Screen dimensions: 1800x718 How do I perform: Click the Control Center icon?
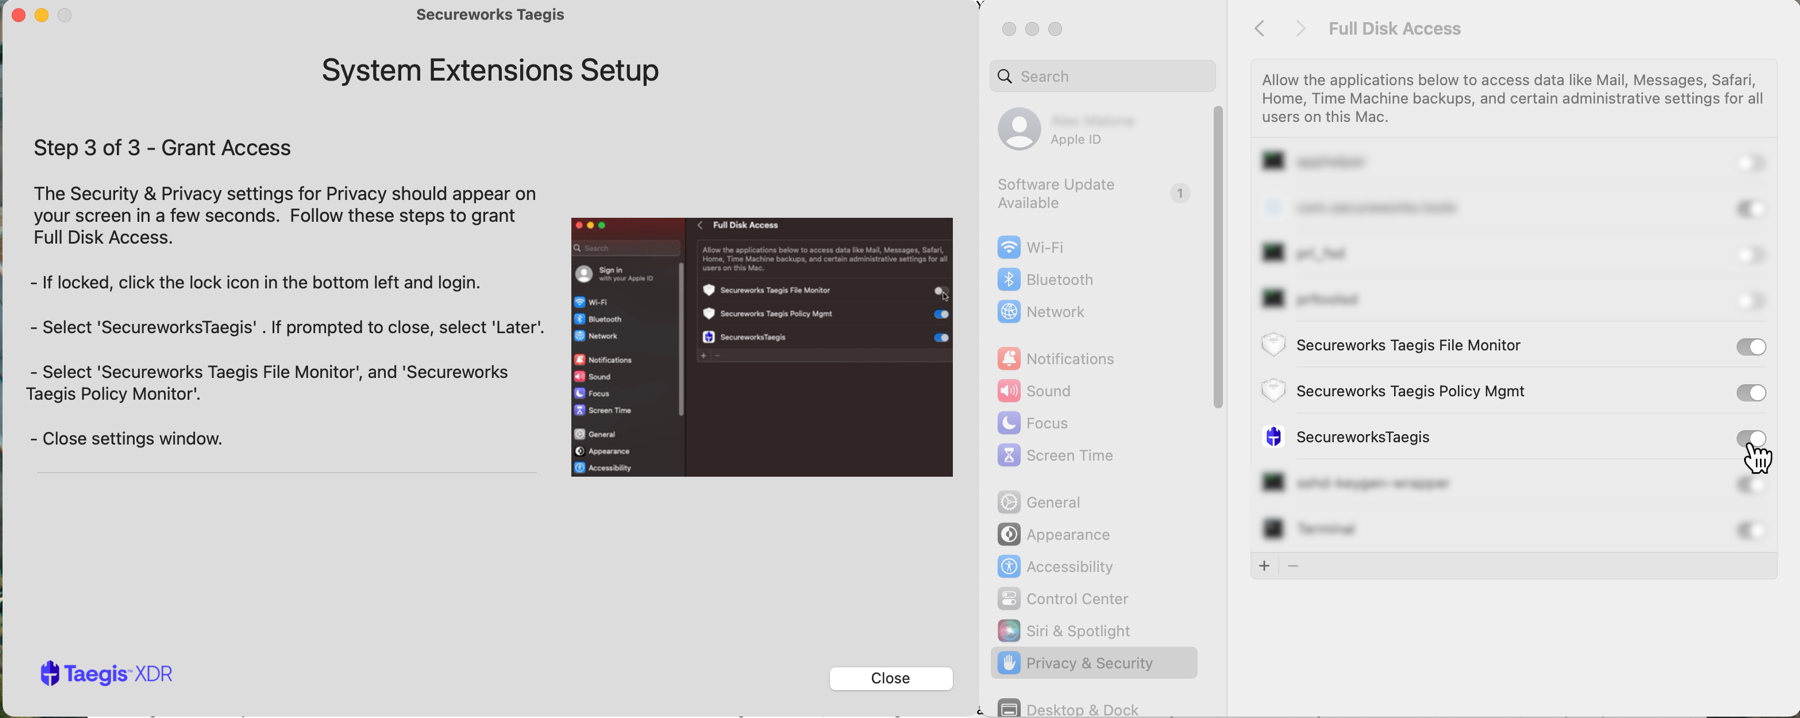1009,599
